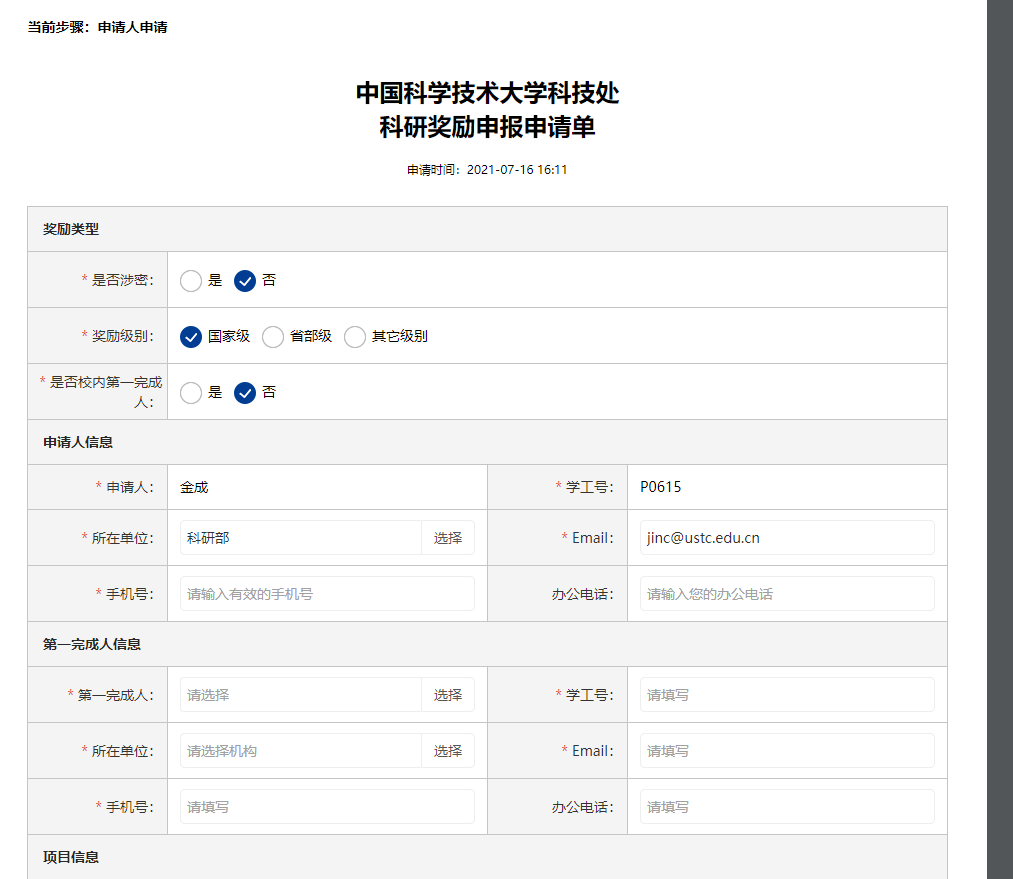This screenshot has width=1013, height=879.
Task: Click the jinc@ustc.edu.cn Email field
Action: [787, 538]
